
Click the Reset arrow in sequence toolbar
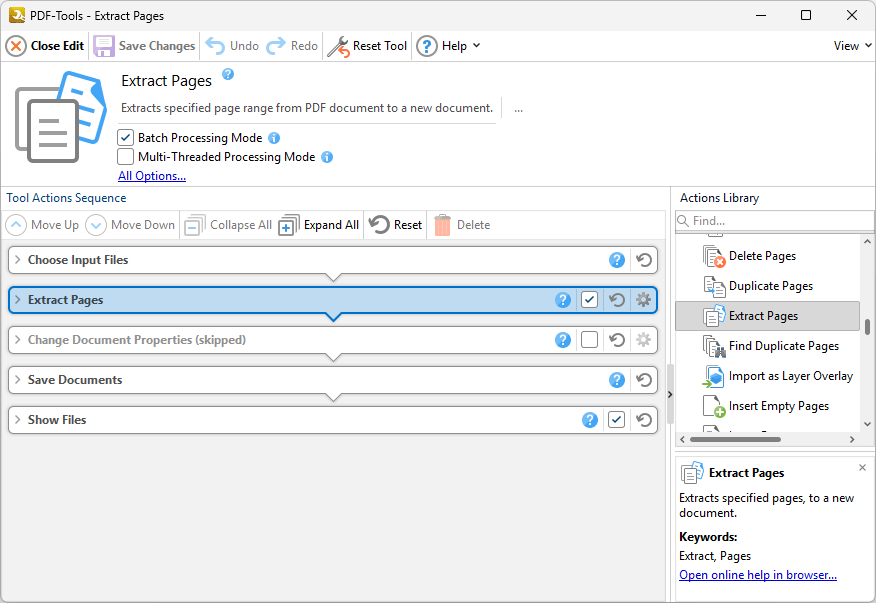(x=379, y=225)
